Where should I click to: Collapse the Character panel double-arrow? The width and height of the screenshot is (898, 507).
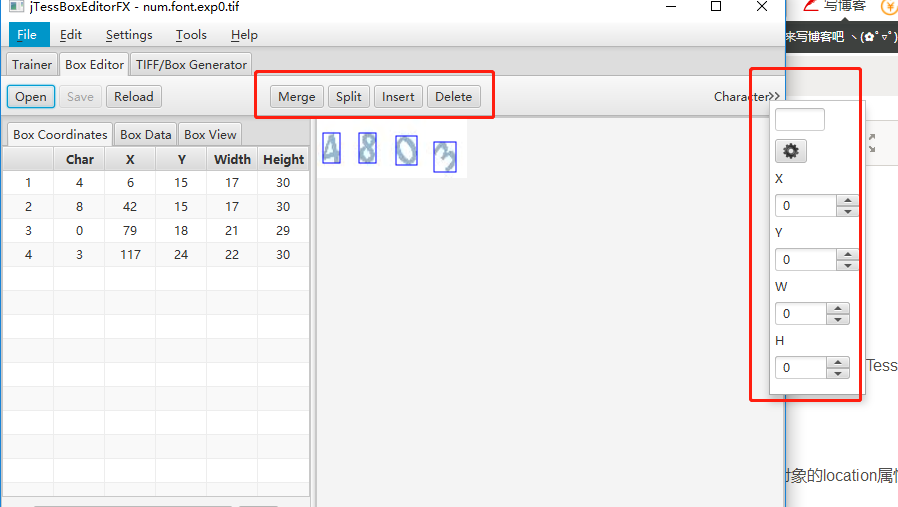(x=774, y=96)
